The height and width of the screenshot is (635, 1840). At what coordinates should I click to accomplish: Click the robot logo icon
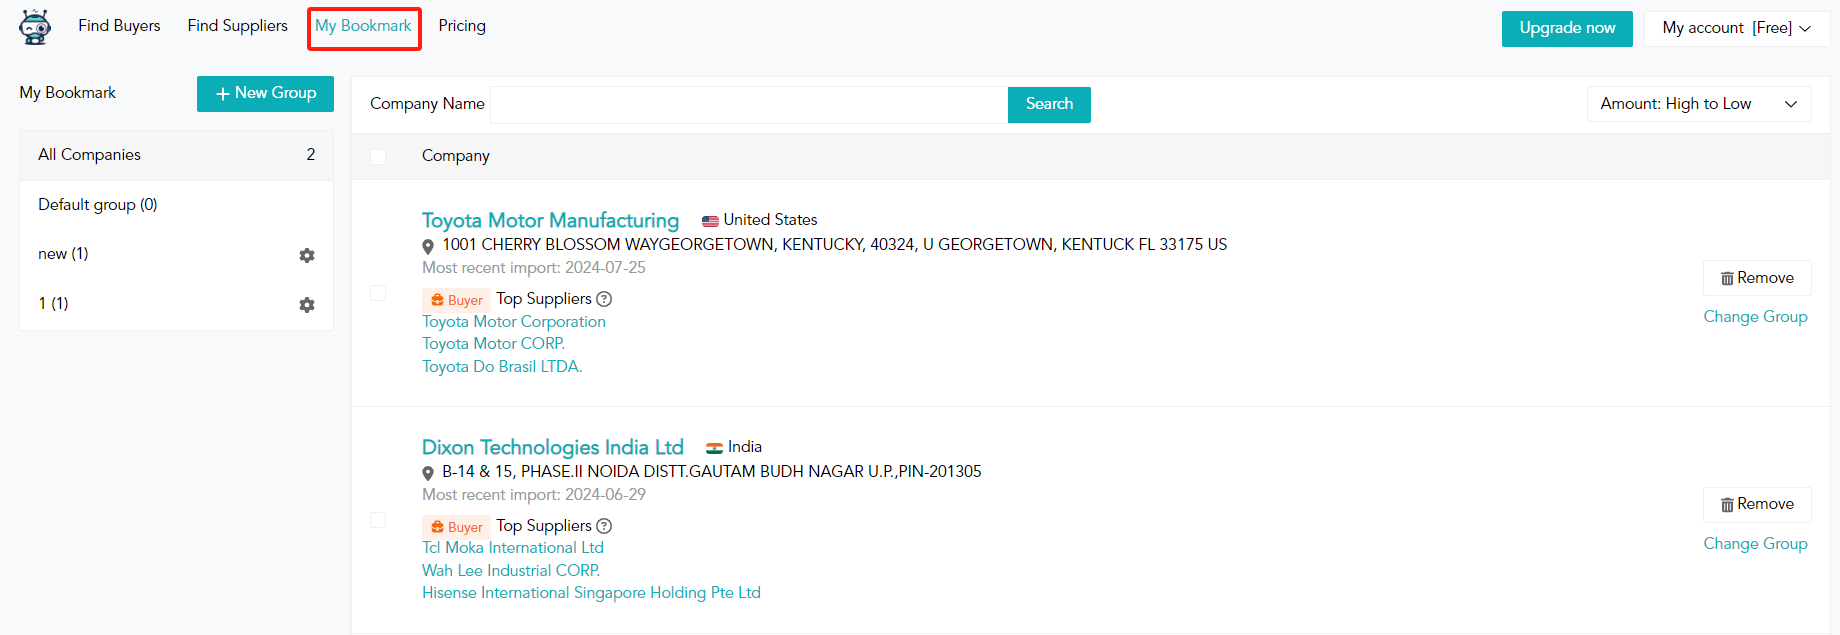click(35, 27)
